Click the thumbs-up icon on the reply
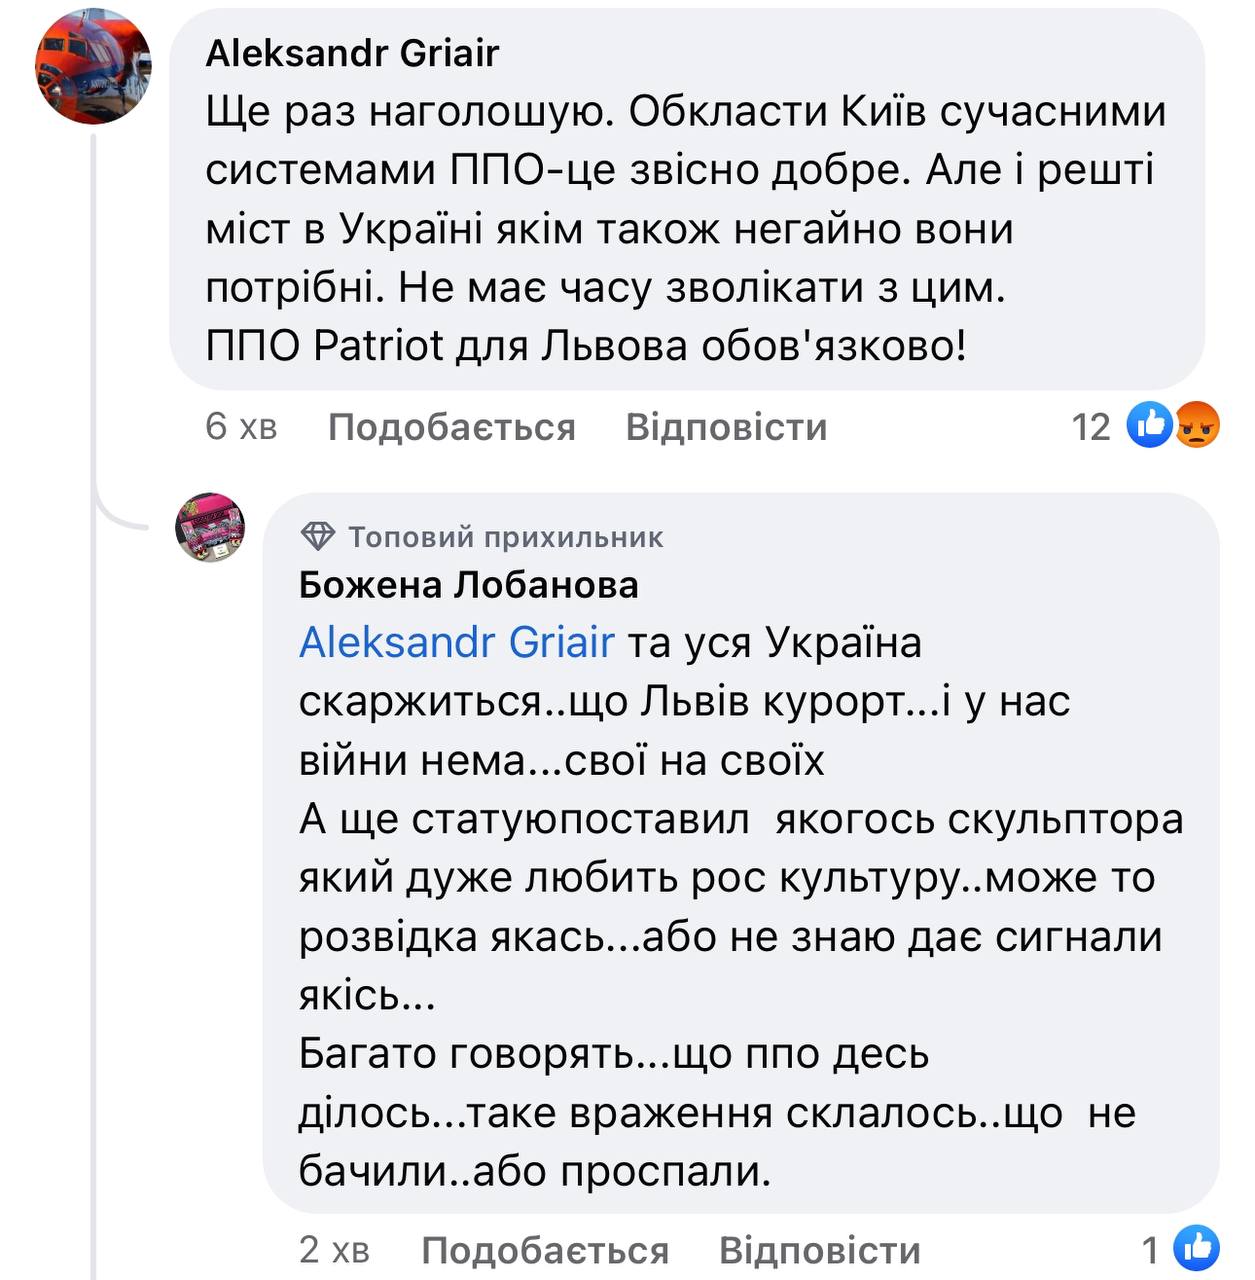1255x1280 pixels. (x=1196, y=1248)
